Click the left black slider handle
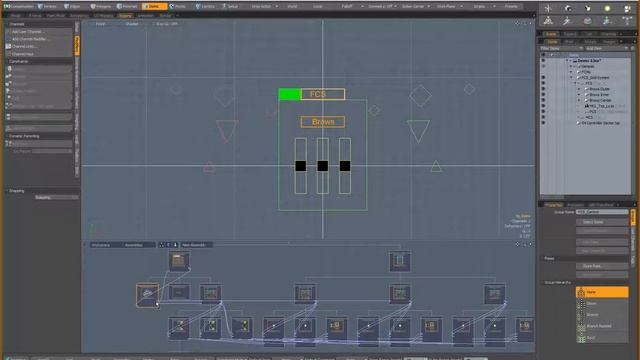This screenshot has height=360, width=640. 301,166
